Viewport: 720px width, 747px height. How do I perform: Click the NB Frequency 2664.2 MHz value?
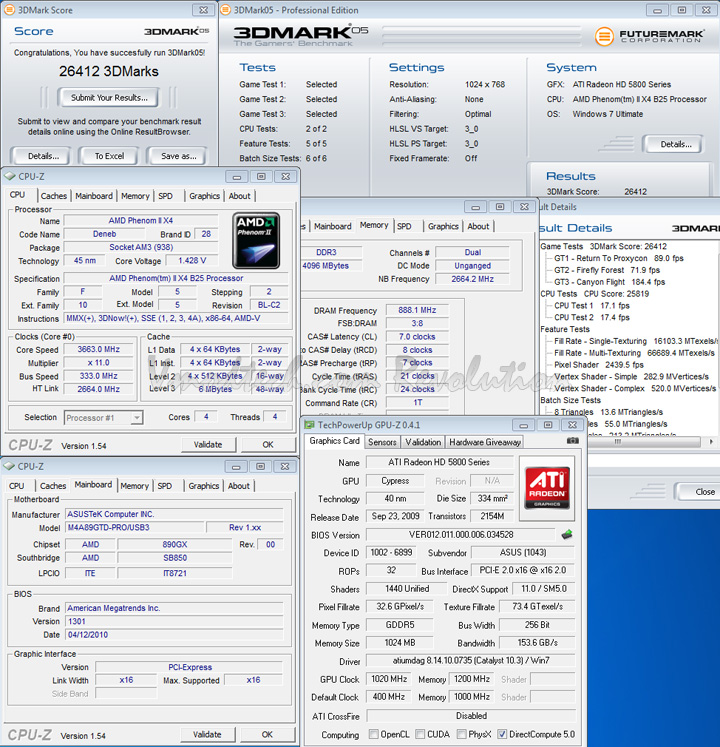(x=472, y=279)
